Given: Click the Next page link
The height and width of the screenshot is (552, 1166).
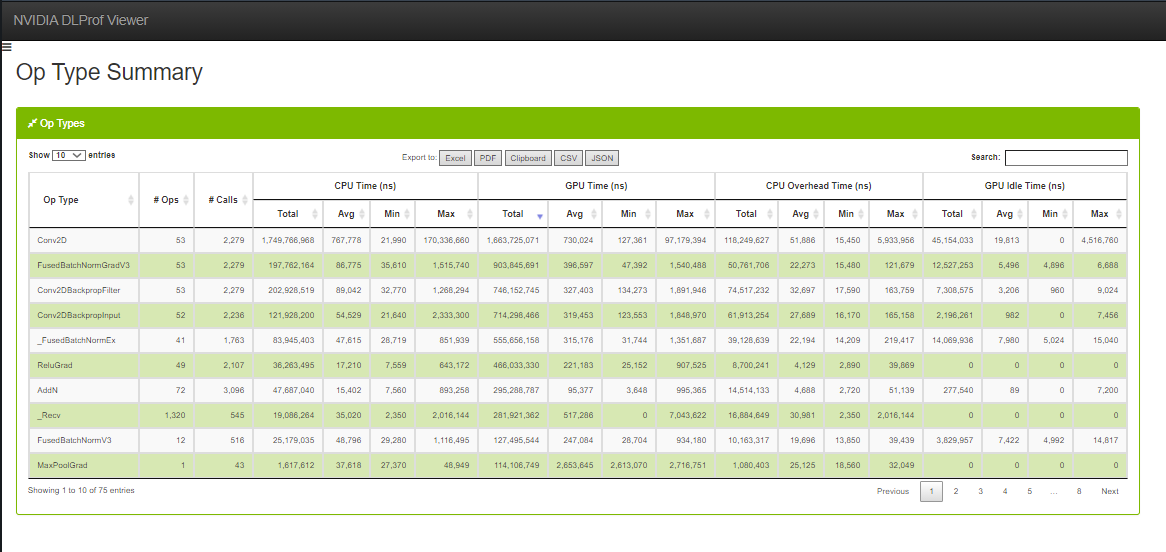Looking at the screenshot, I should 1110,491.
